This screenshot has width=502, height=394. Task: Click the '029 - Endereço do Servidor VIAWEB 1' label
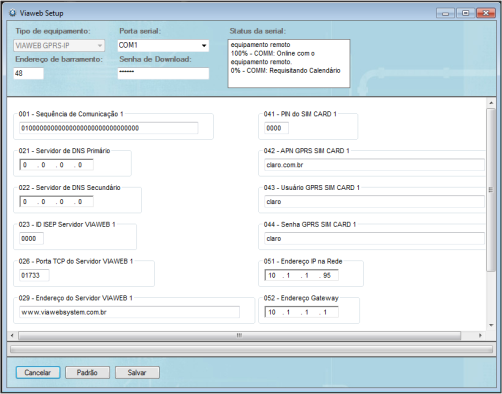coord(76,298)
